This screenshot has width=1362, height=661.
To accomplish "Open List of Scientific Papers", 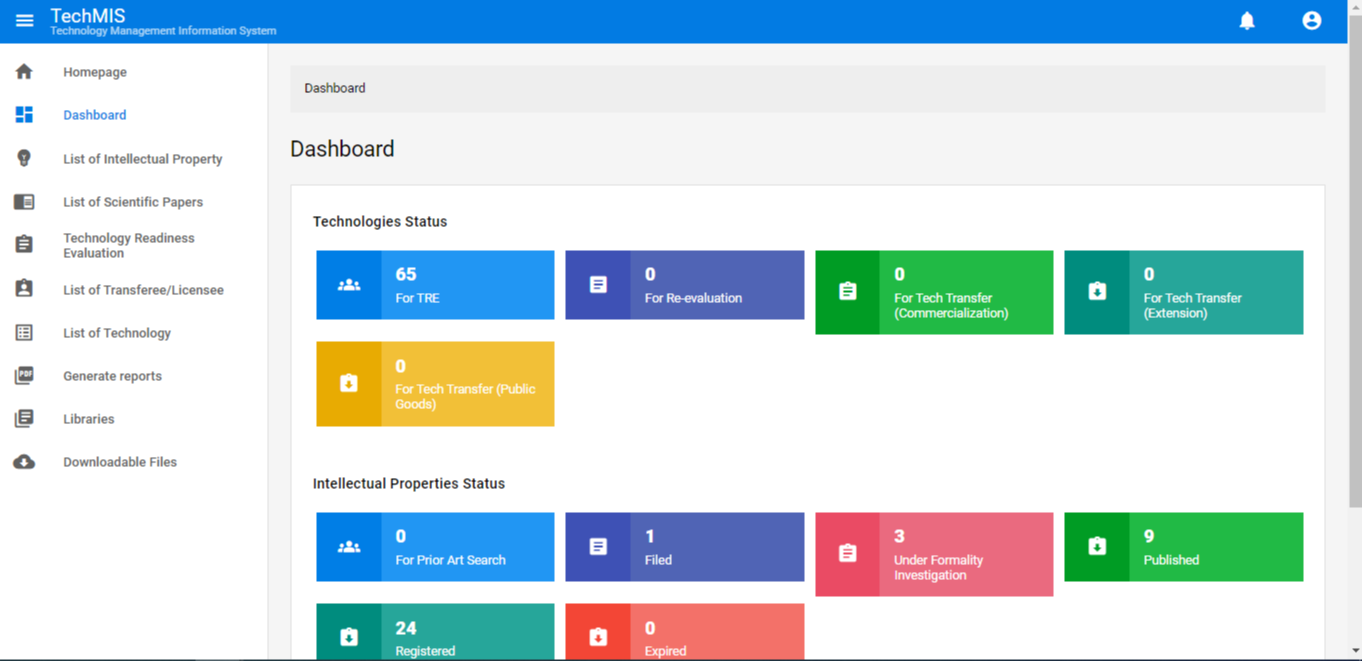I will point(132,202).
